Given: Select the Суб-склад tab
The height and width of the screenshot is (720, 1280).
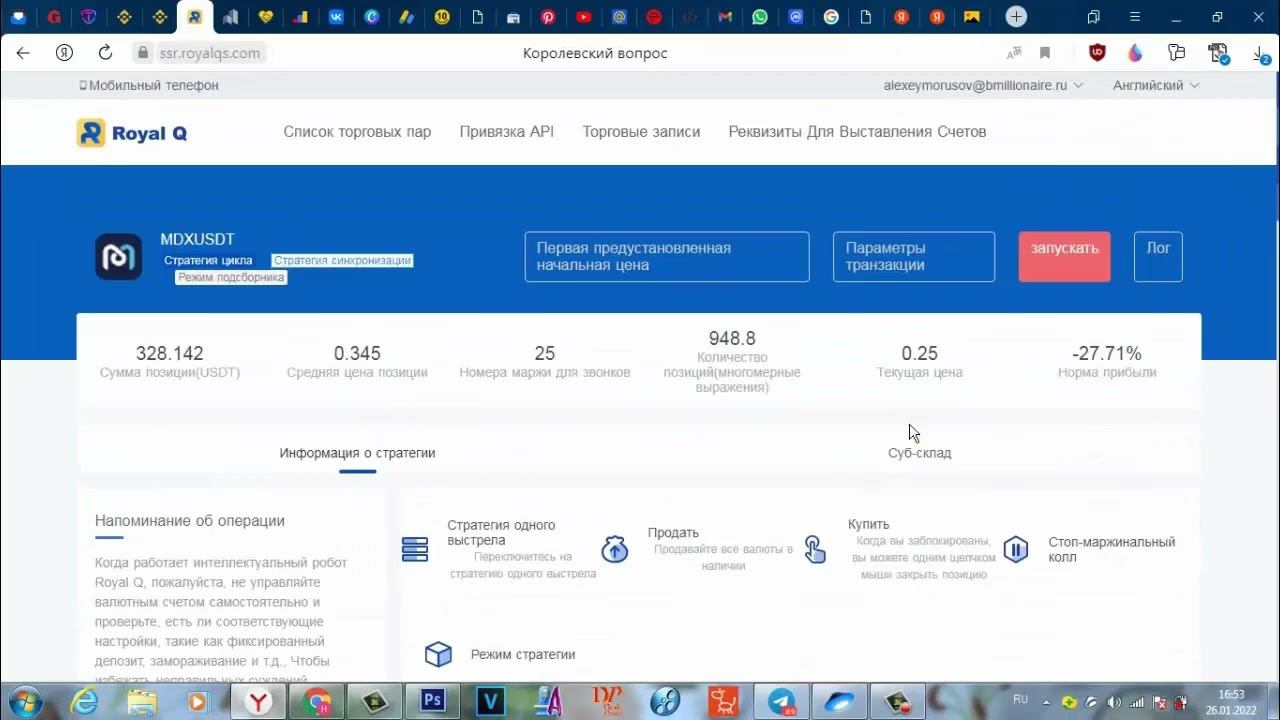Looking at the screenshot, I should pos(919,453).
